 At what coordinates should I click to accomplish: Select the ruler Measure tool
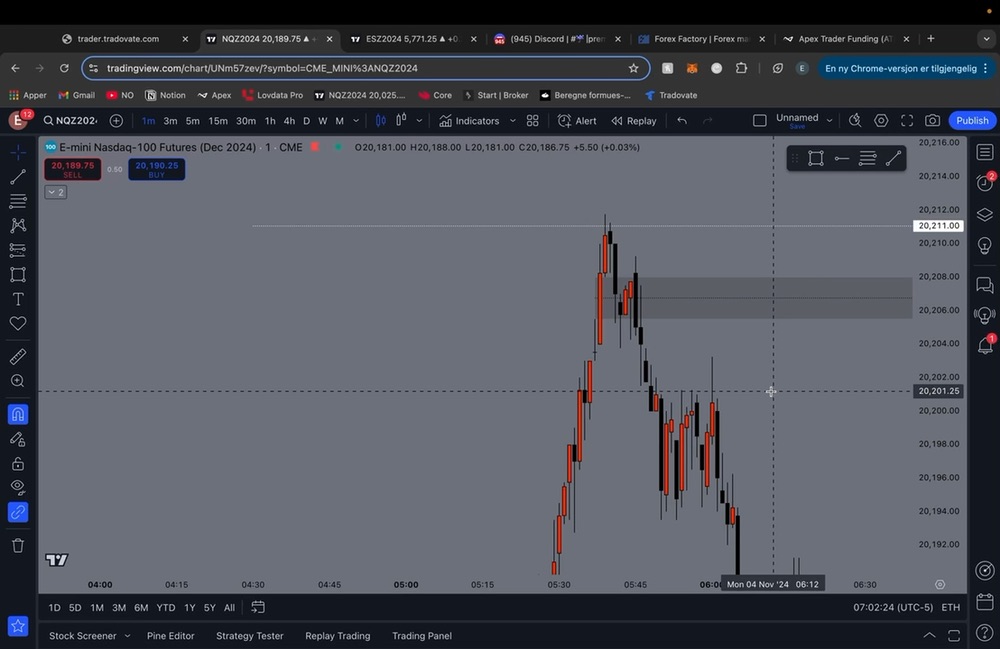18,356
